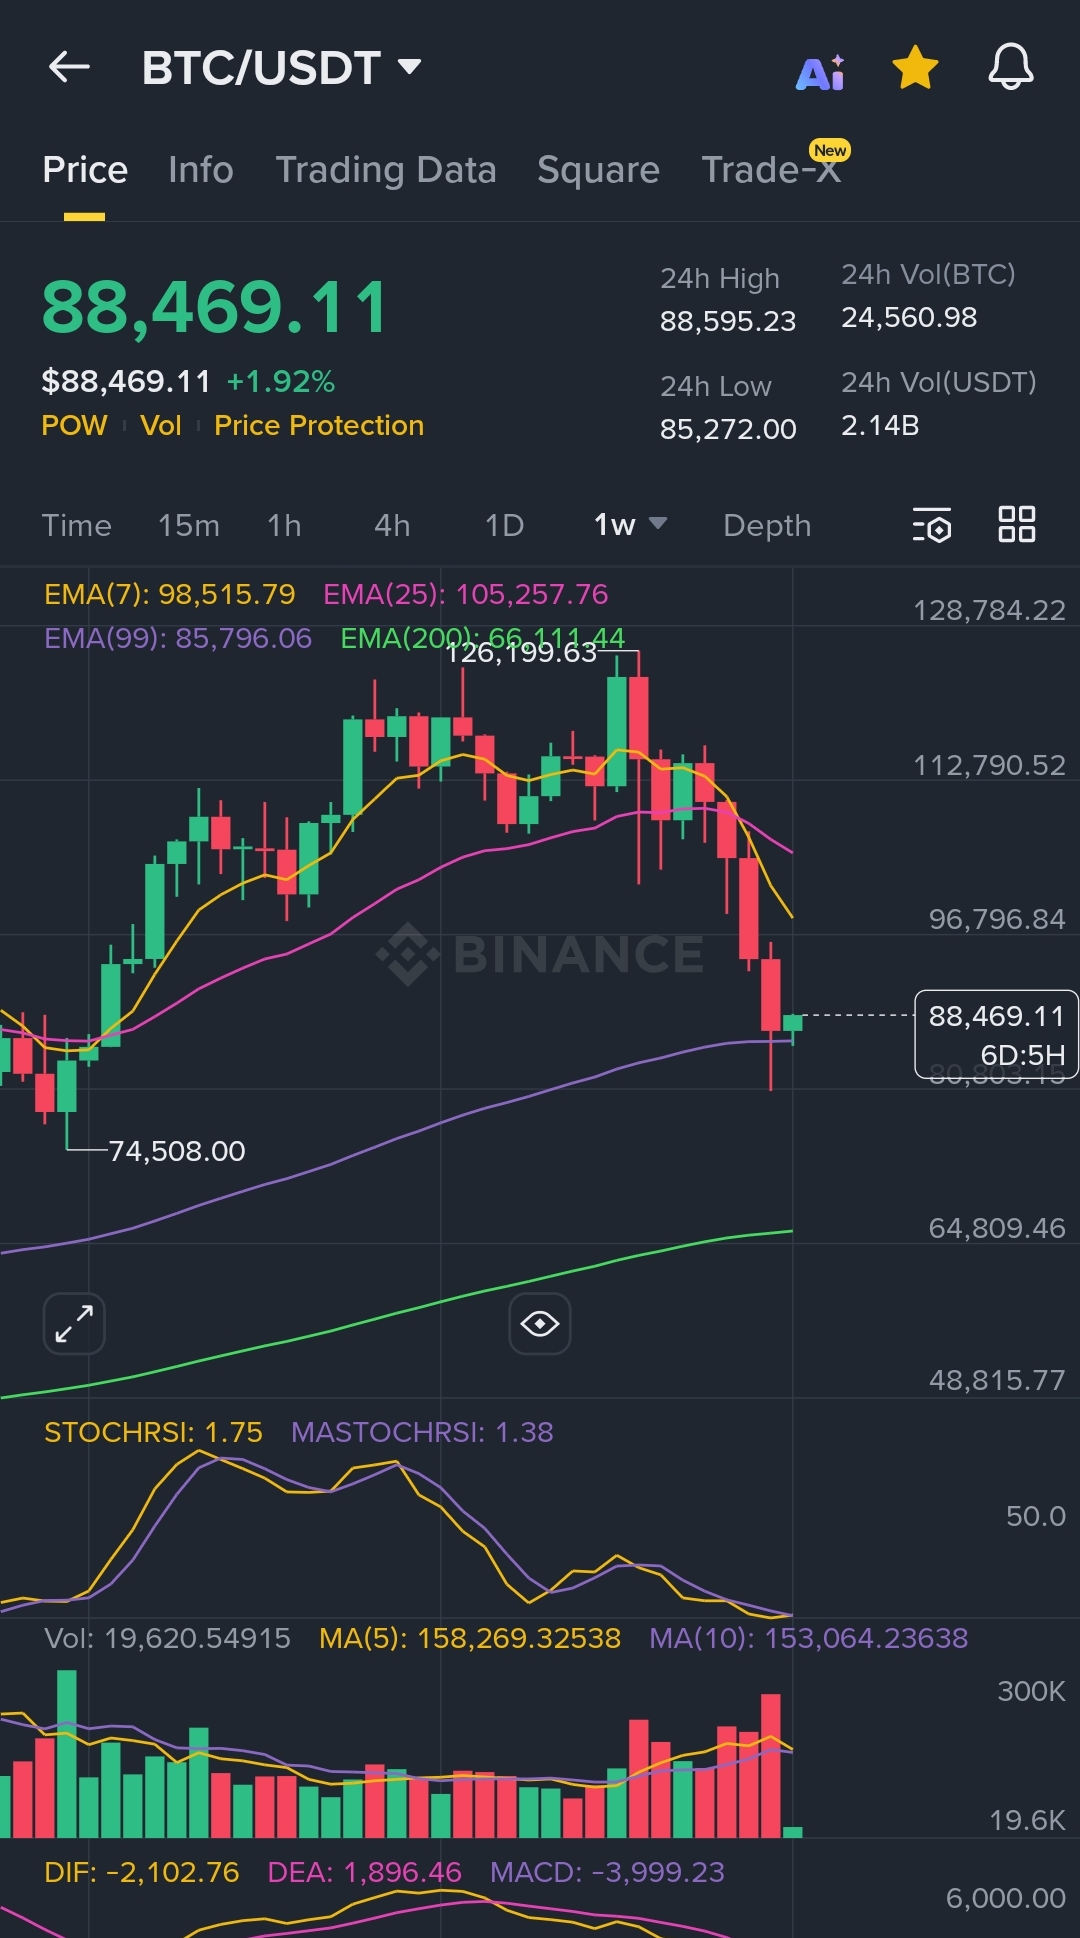Screen dimensions: 1080x1938
Task: Click the current price label 88,469.11 on axis
Action: pos(996,1016)
